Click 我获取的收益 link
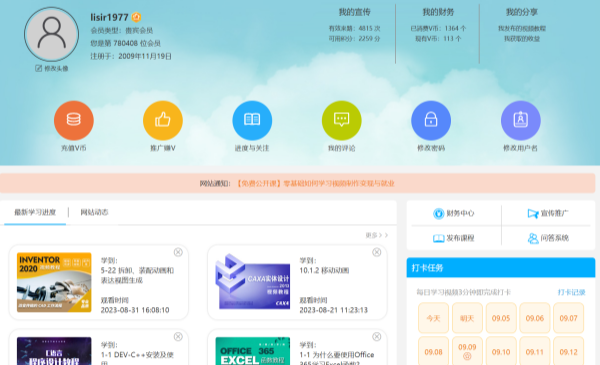This screenshot has width=600, height=365. [522, 39]
